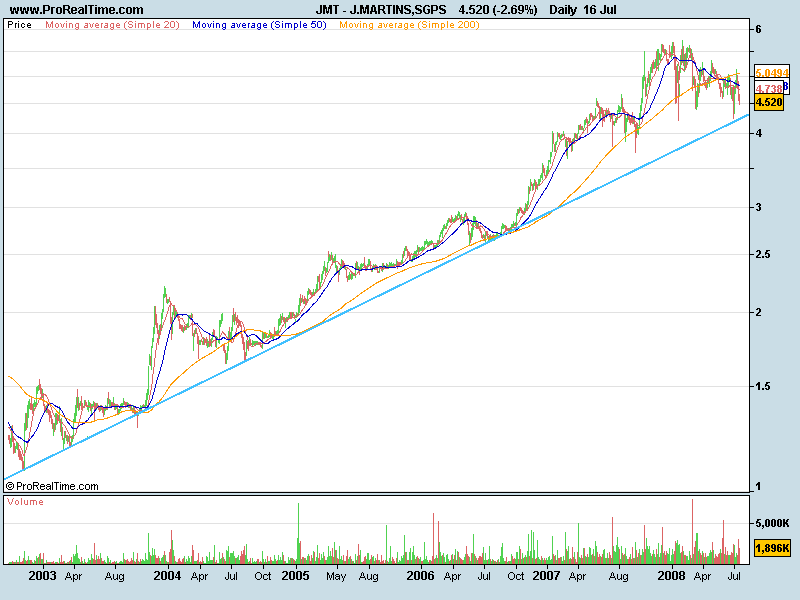Click the May label on time axis

[x=336, y=577]
